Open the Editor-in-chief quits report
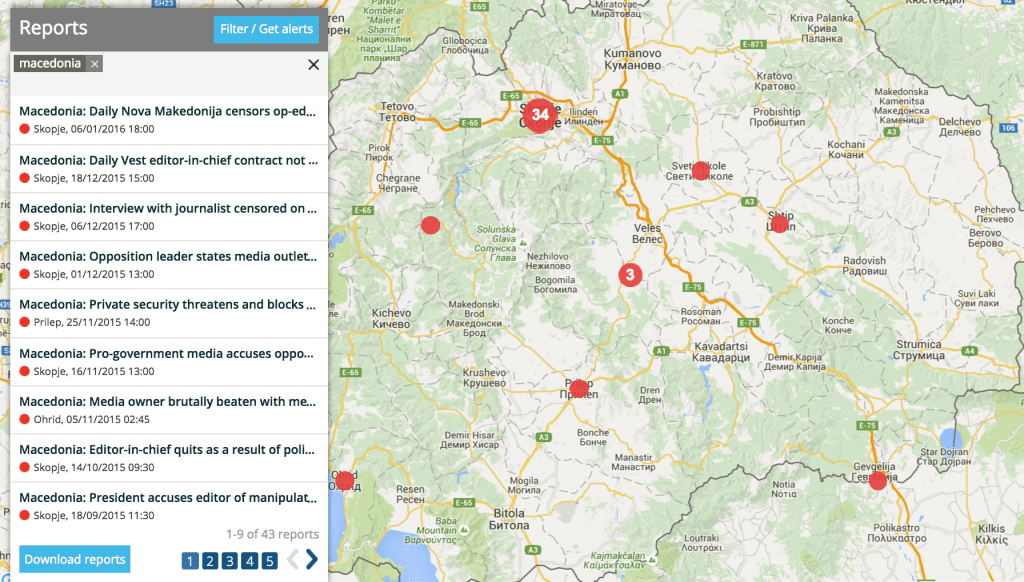Viewport: 1024px width, 582px height. click(x=167, y=450)
